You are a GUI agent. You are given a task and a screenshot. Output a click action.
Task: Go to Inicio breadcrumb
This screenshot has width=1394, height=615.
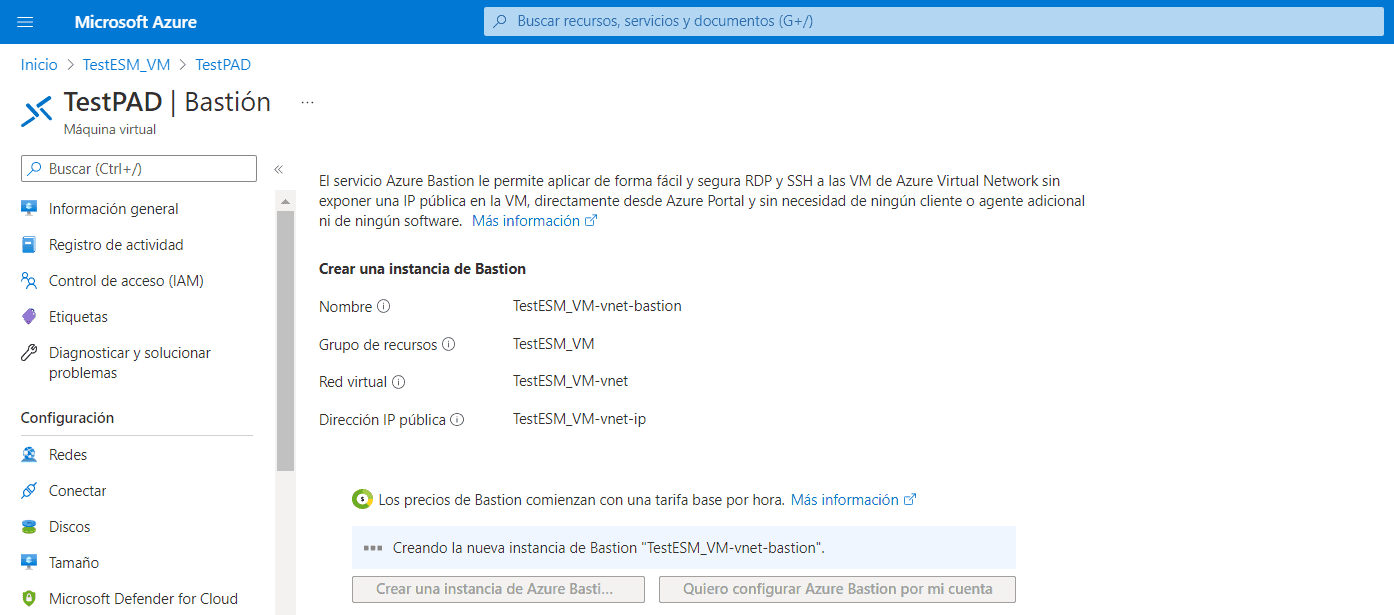[39, 64]
